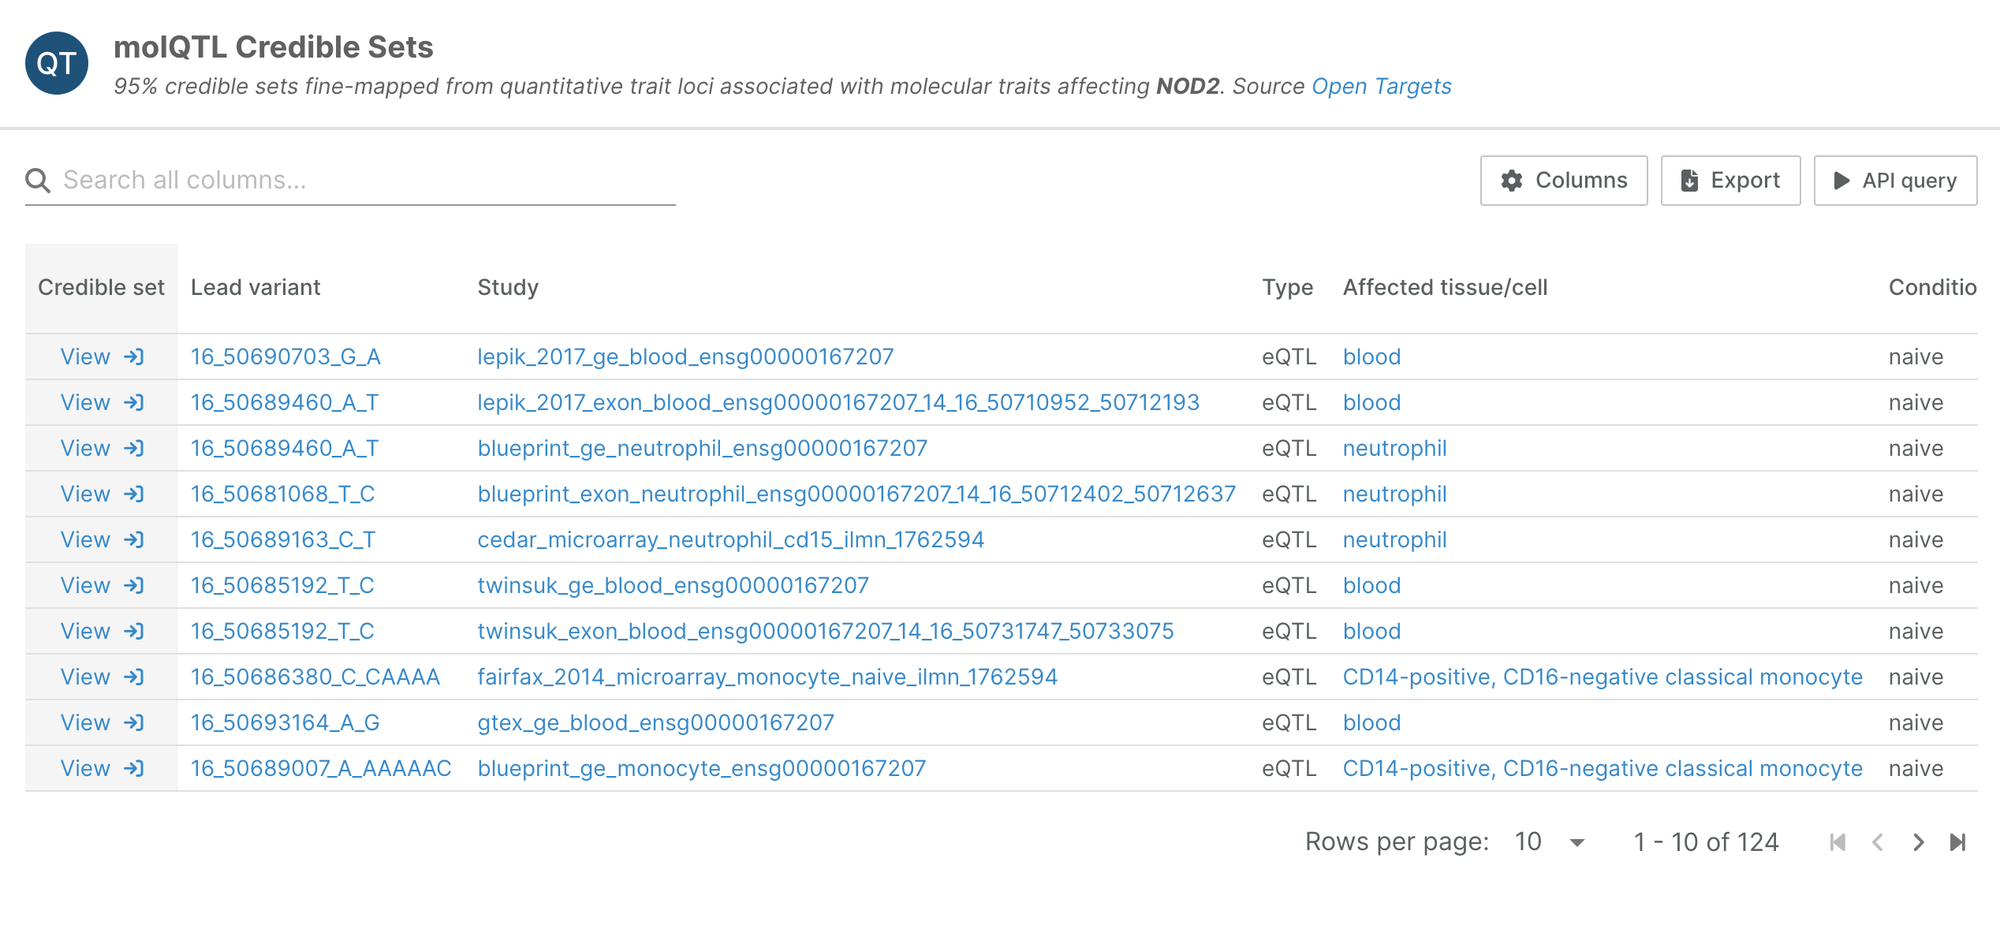This screenshot has height=929, width=2000.
Task: Click the Lead variant column header
Action: coord(255,288)
